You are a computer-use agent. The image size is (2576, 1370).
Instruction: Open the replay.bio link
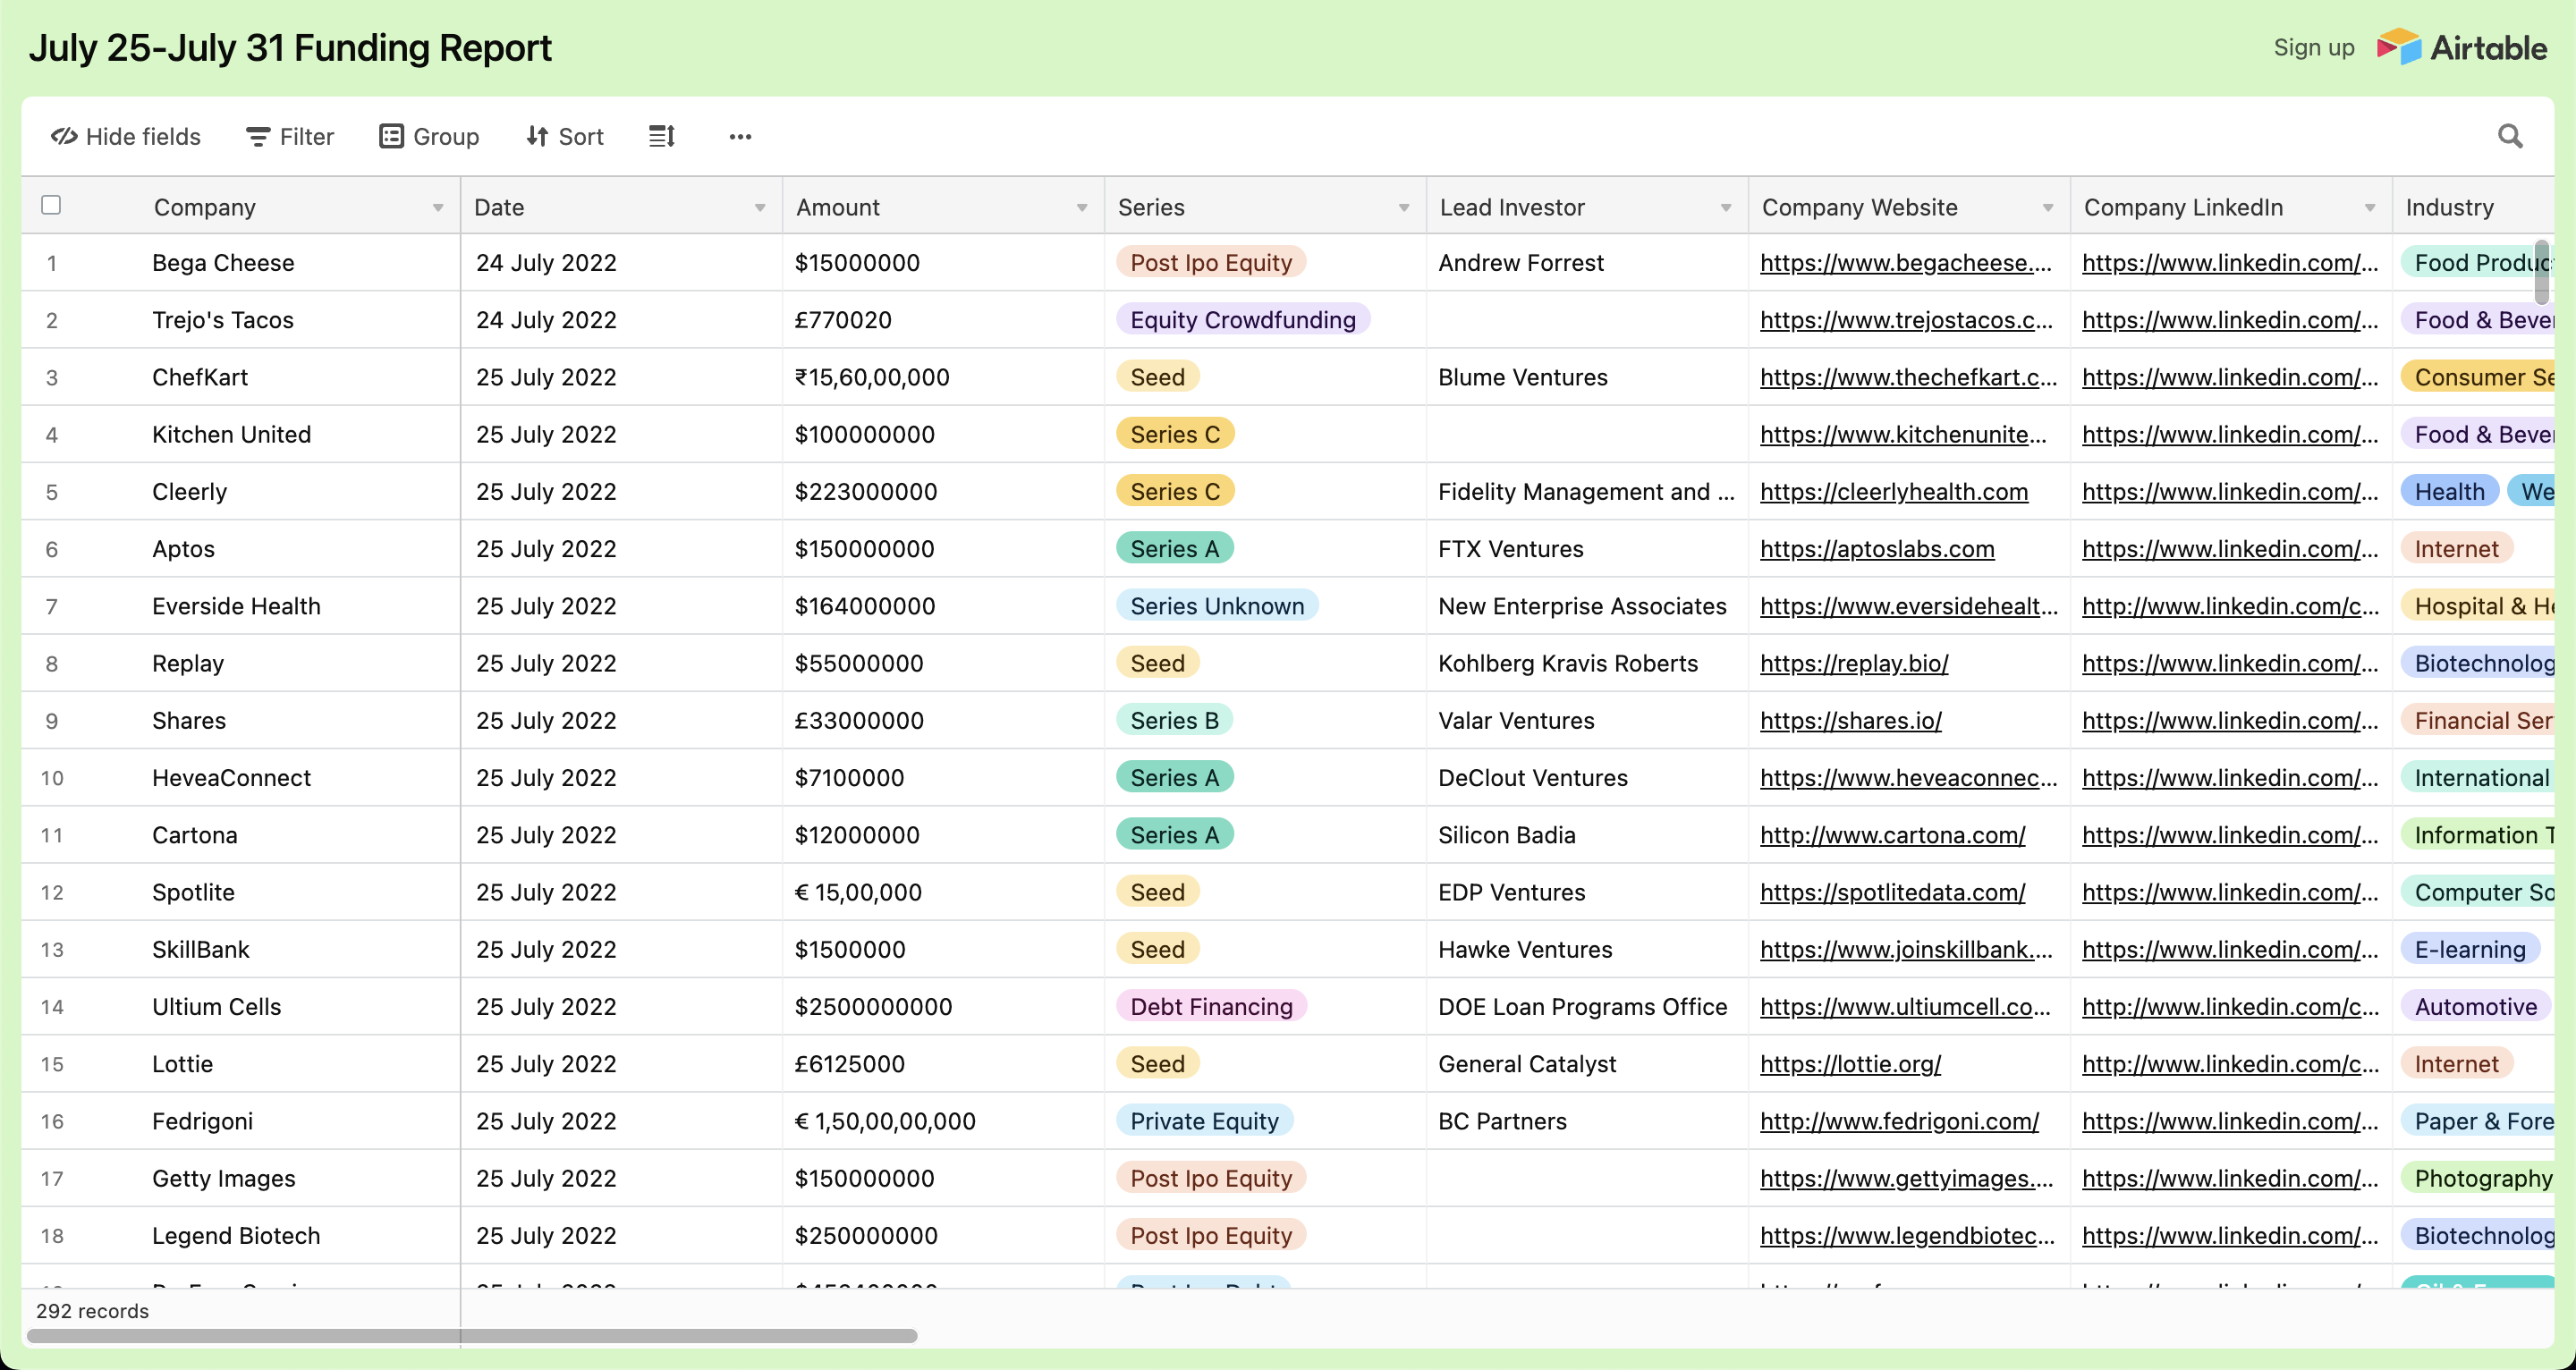coord(1854,663)
